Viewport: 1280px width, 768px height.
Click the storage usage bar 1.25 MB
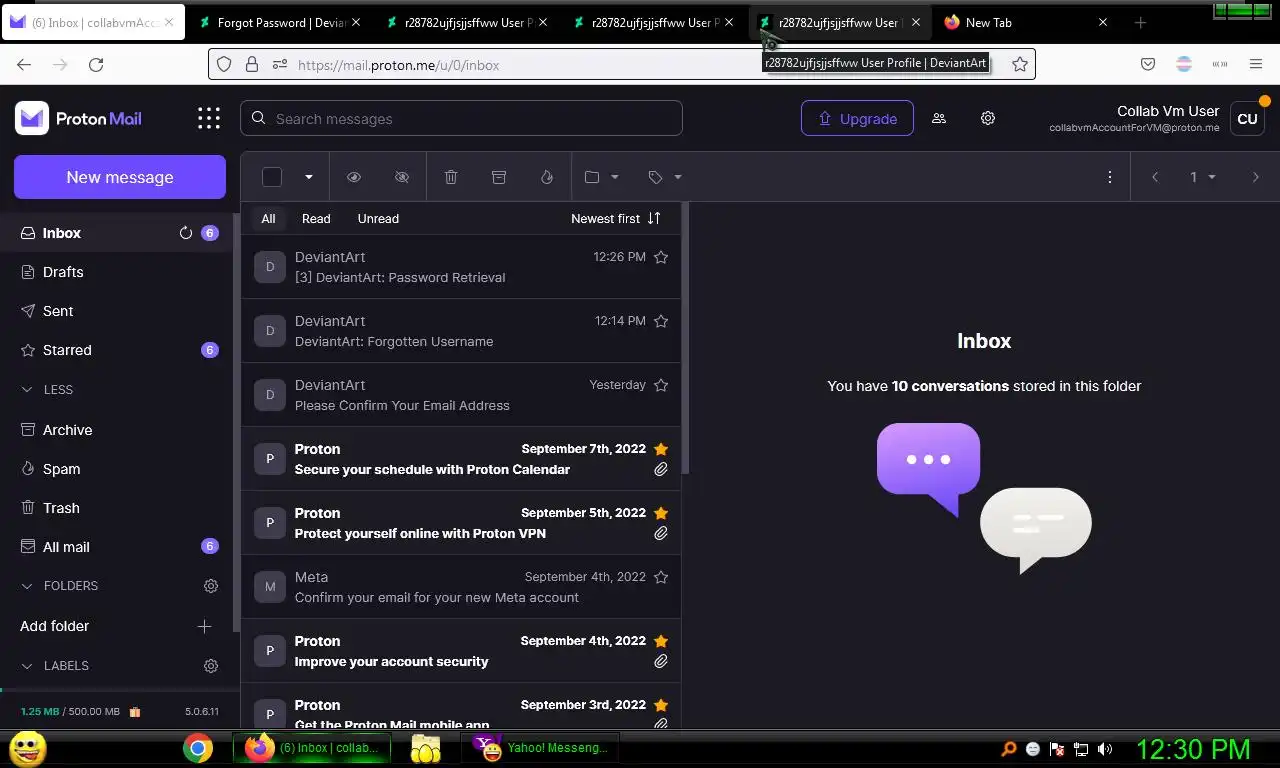tap(70, 712)
